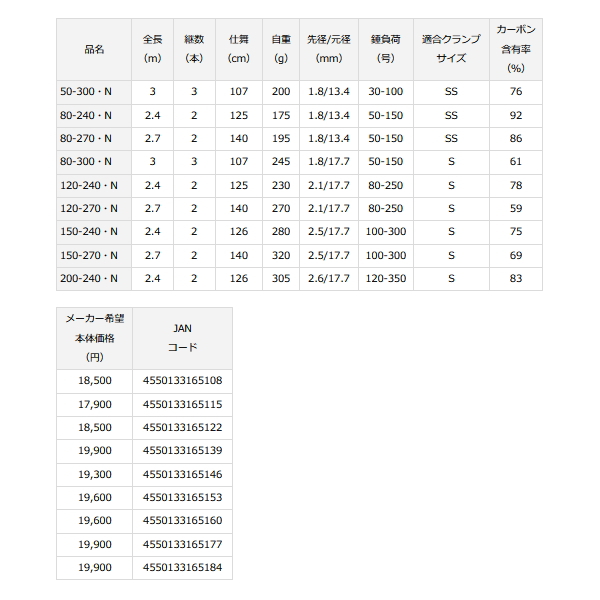The image size is (600, 600).
Task: Select the 120-240・N product name cell
Action: (94, 186)
